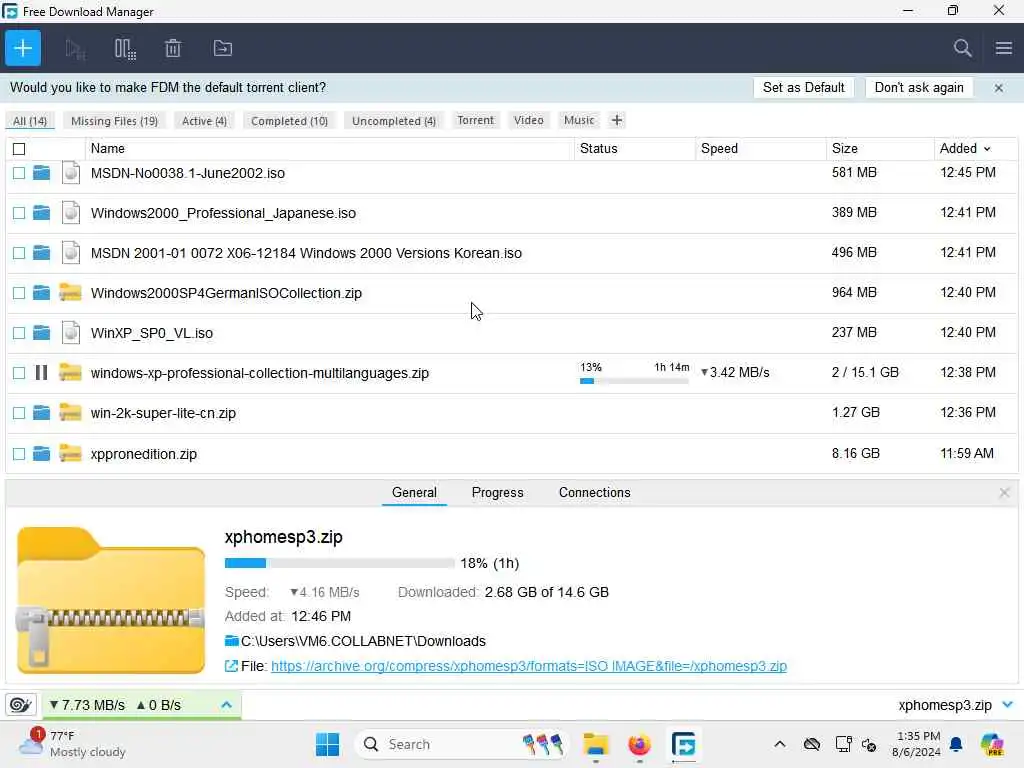The width and height of the screenshot is (1024, 768).
Task: Toggle the select-all header checkbox
Action: pos(19,149)
